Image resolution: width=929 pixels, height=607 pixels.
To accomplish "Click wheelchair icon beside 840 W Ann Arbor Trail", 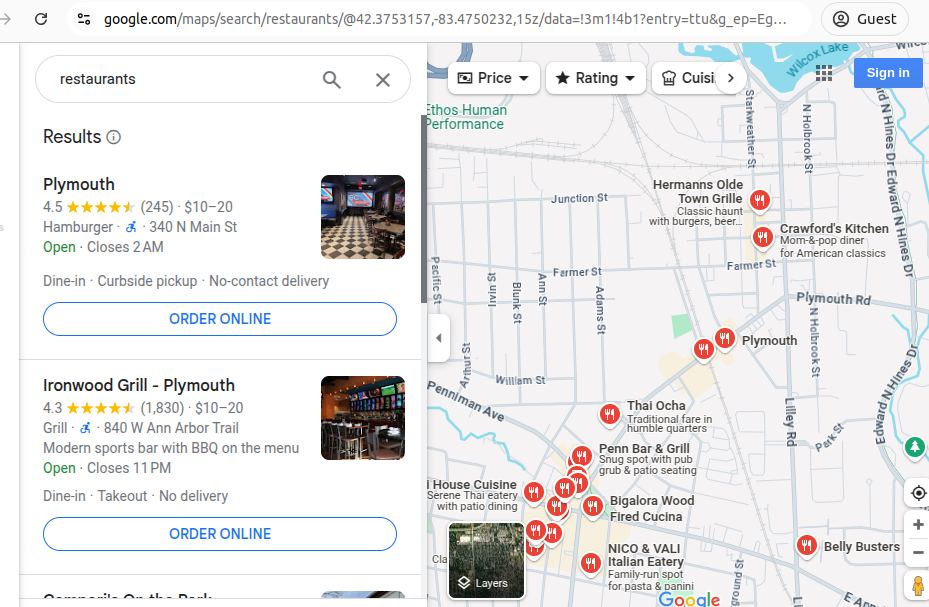I will tap(86, 427).
